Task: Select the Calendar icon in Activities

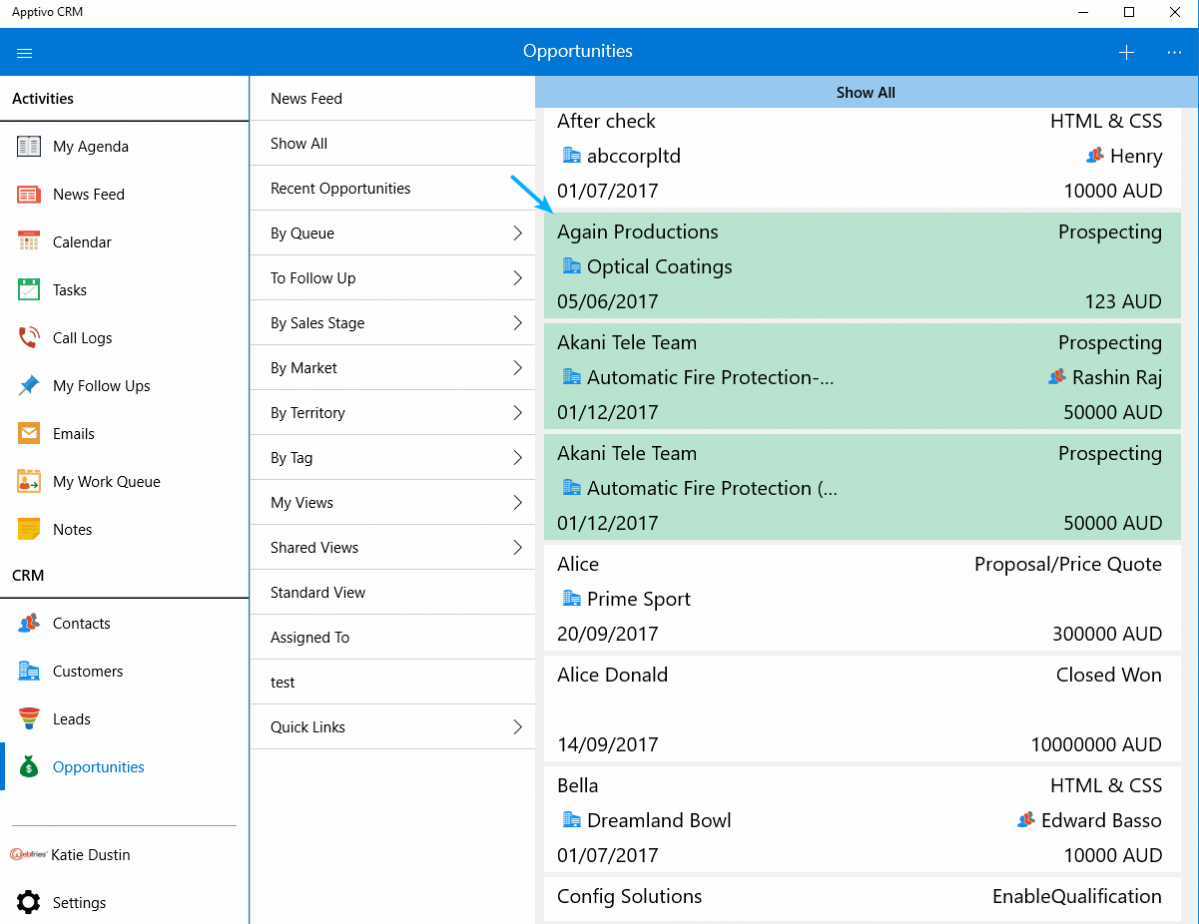Action: pos(29,242)
